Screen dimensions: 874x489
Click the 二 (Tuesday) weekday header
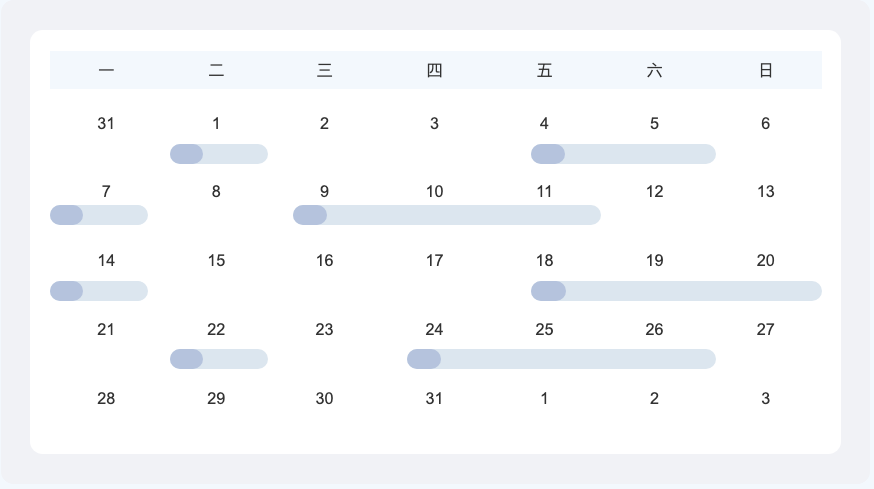tap(216, 70)
